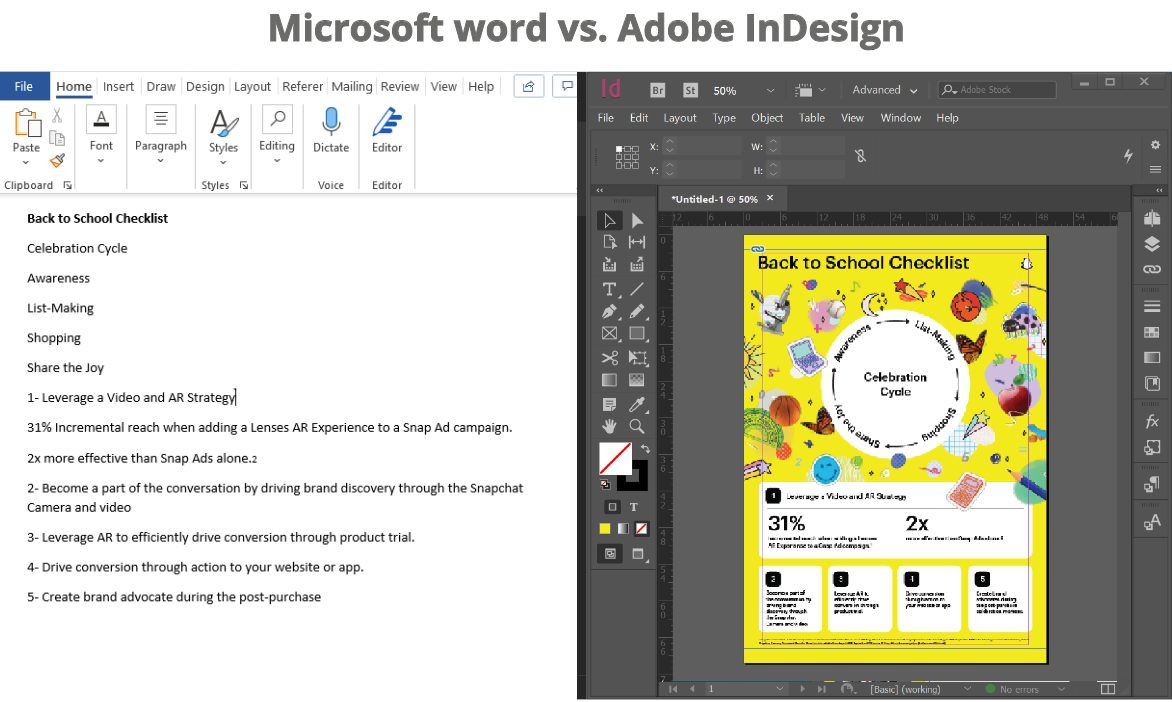
Task: Expand the Font group dropdown in Word
Action: point(101,160)
